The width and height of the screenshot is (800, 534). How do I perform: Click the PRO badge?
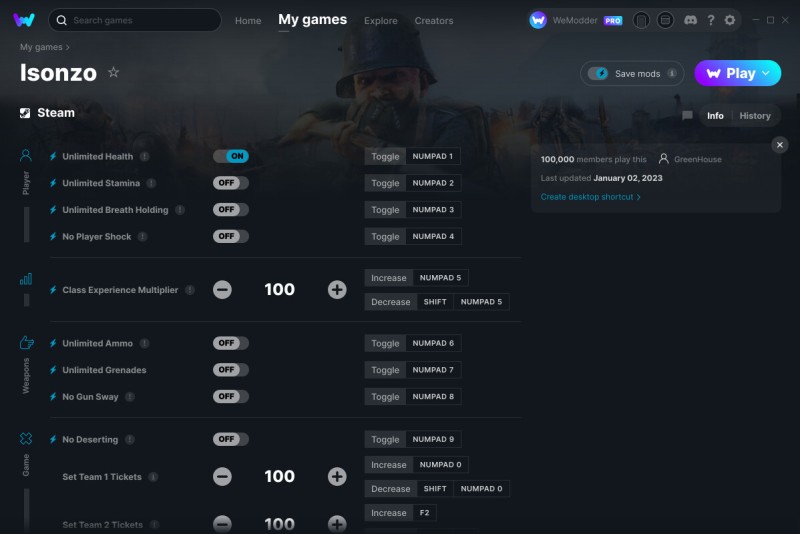tap(613, 20)
